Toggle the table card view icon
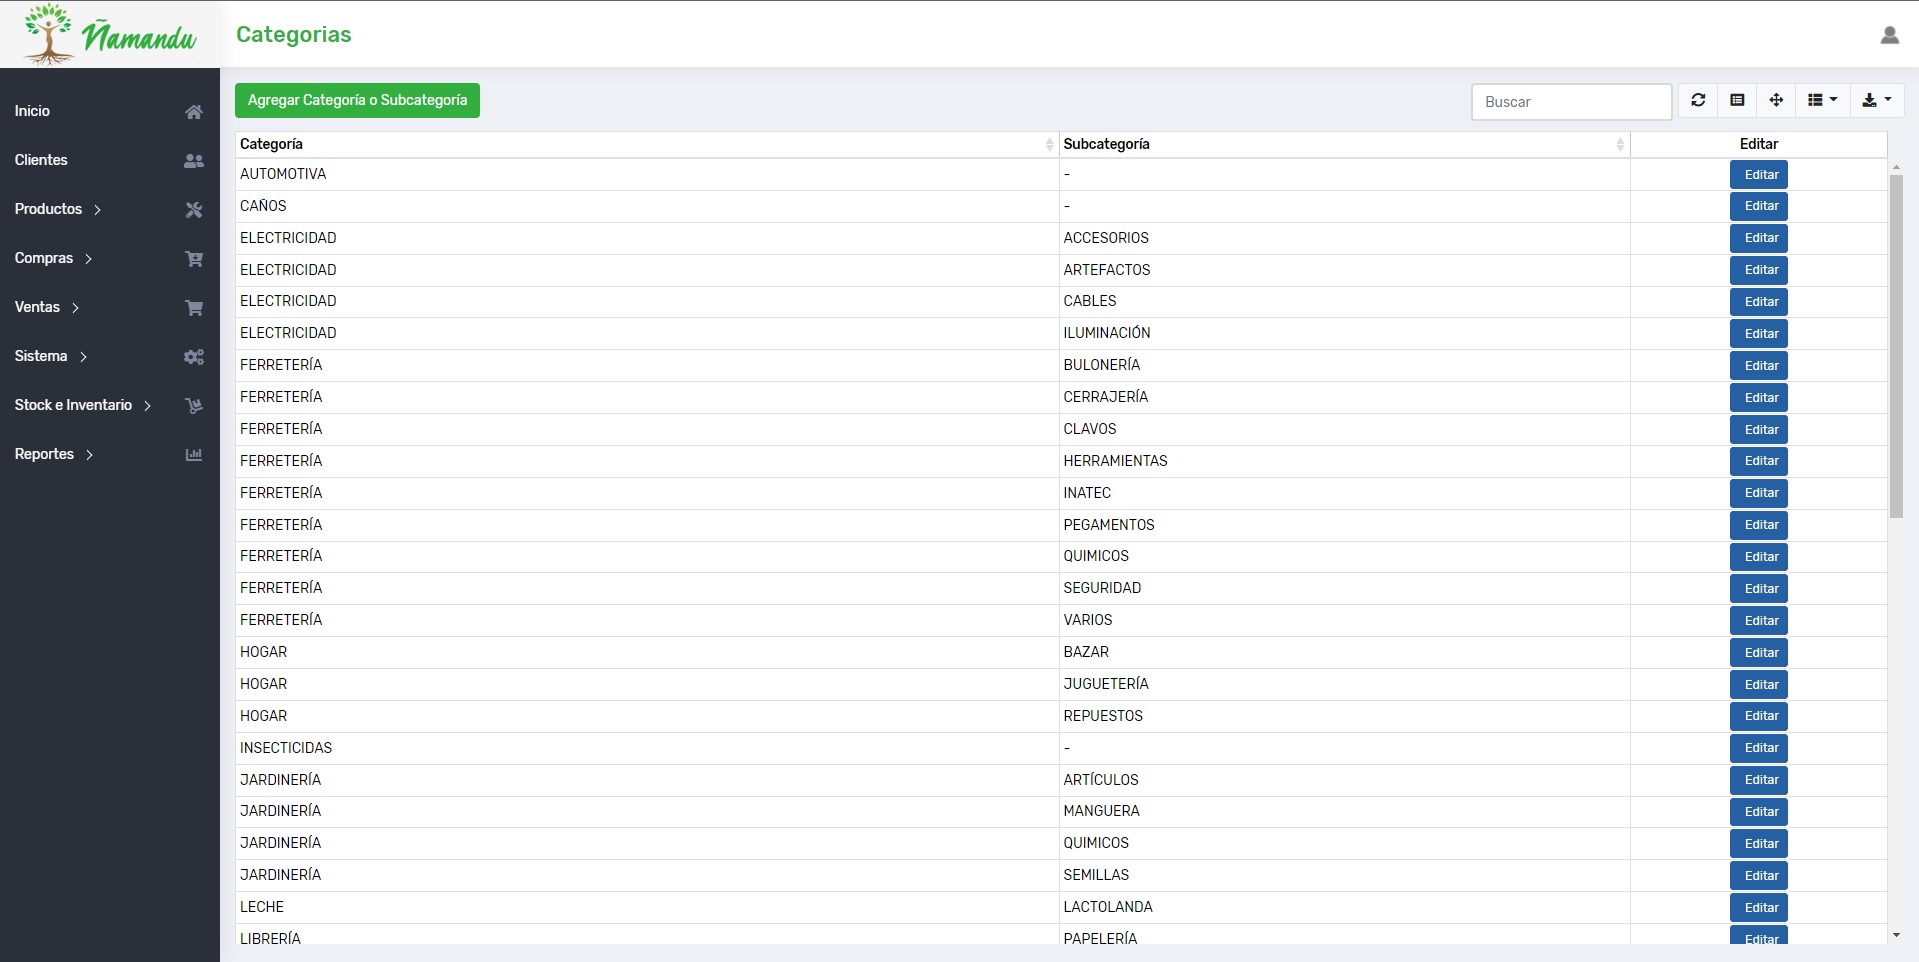Screen dimensions: 1919x962 tap(1737, 100)
